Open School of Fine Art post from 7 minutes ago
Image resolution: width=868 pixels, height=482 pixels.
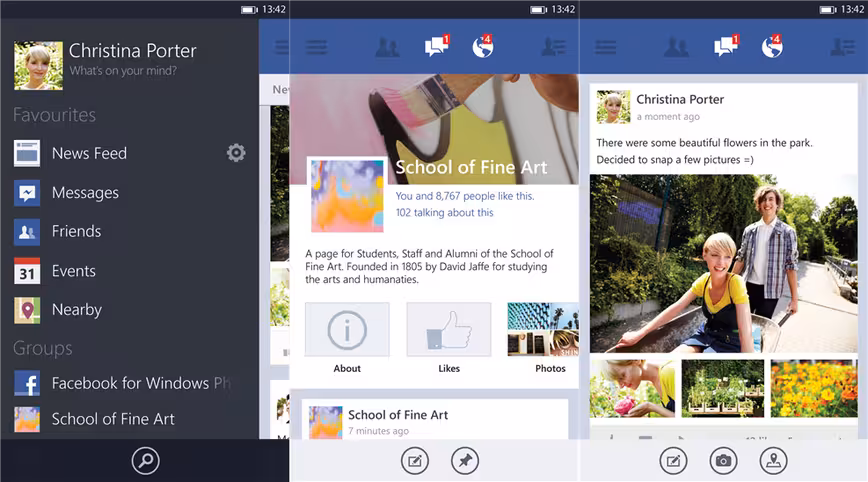coord(435,419)
